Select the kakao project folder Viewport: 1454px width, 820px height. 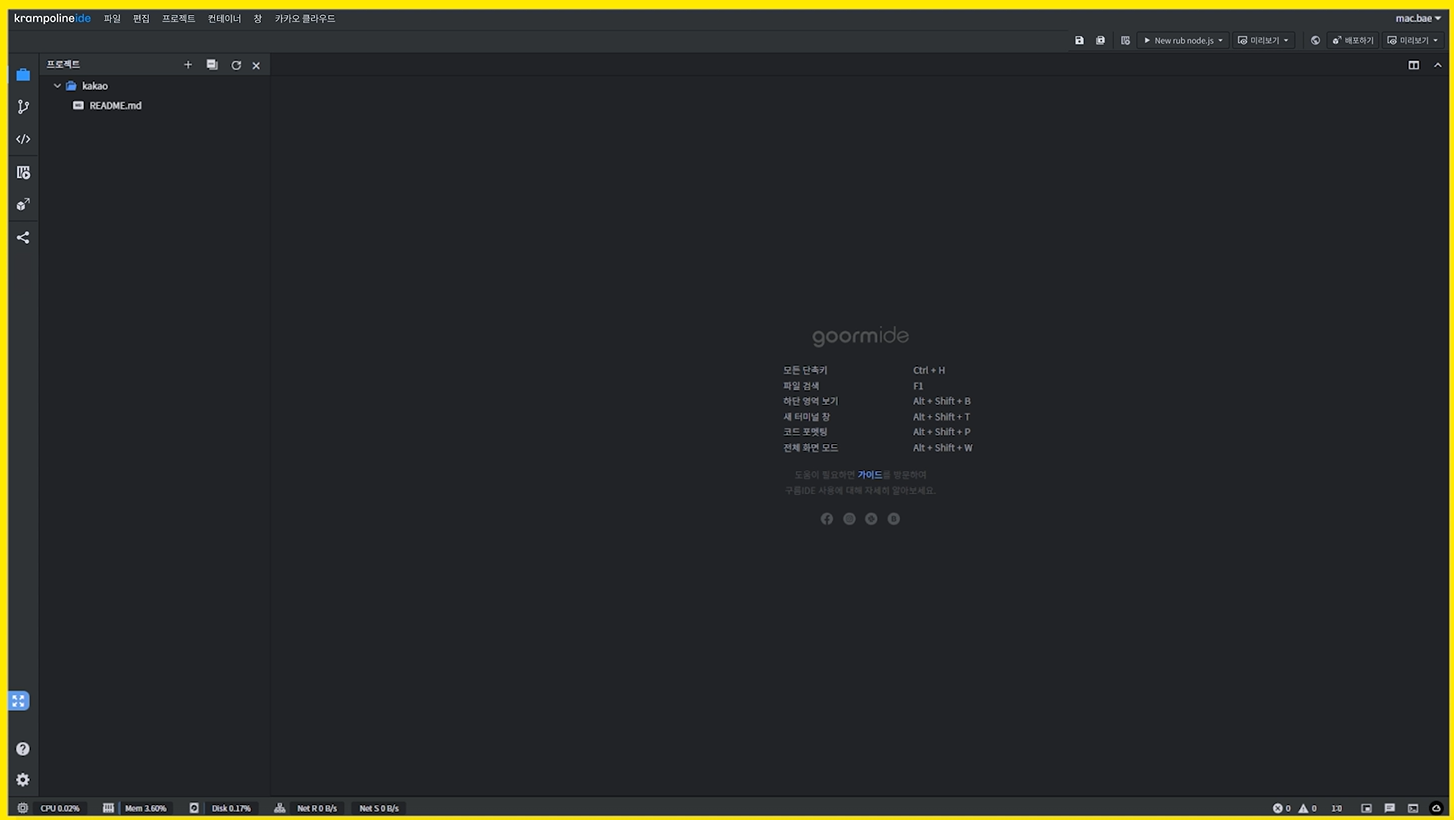pos(95,86)
